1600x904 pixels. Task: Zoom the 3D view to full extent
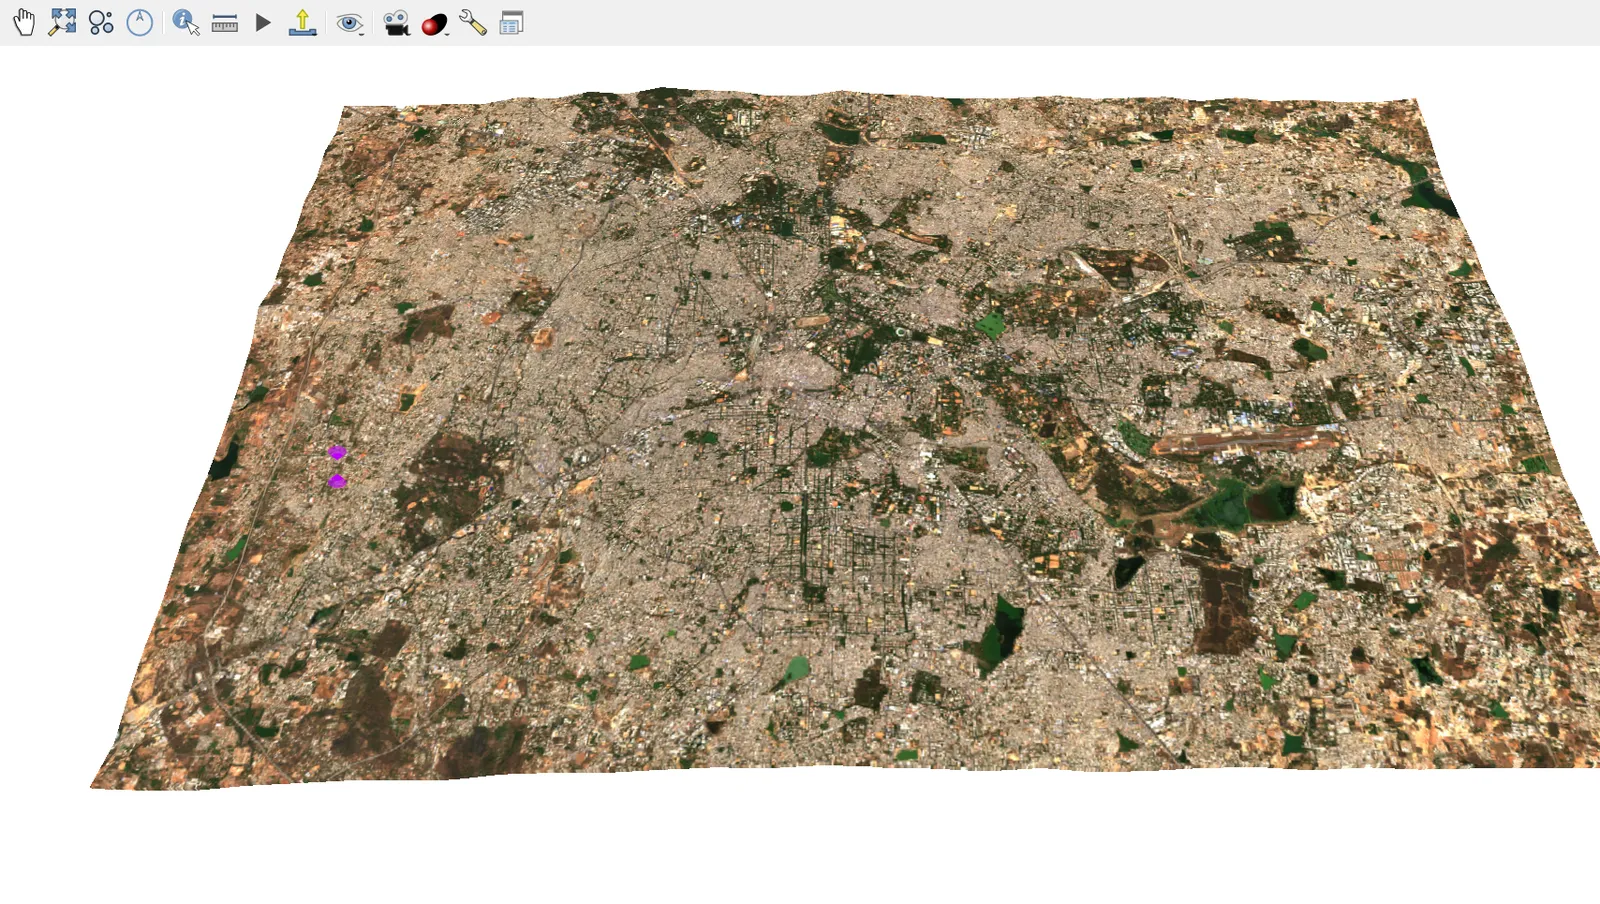(x=62, y=22)
